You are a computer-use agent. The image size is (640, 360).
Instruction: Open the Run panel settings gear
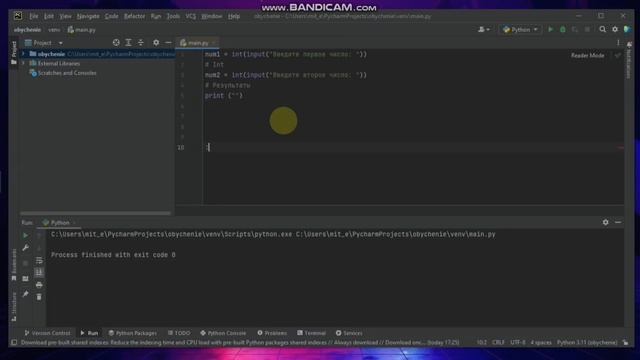(605, 222)
